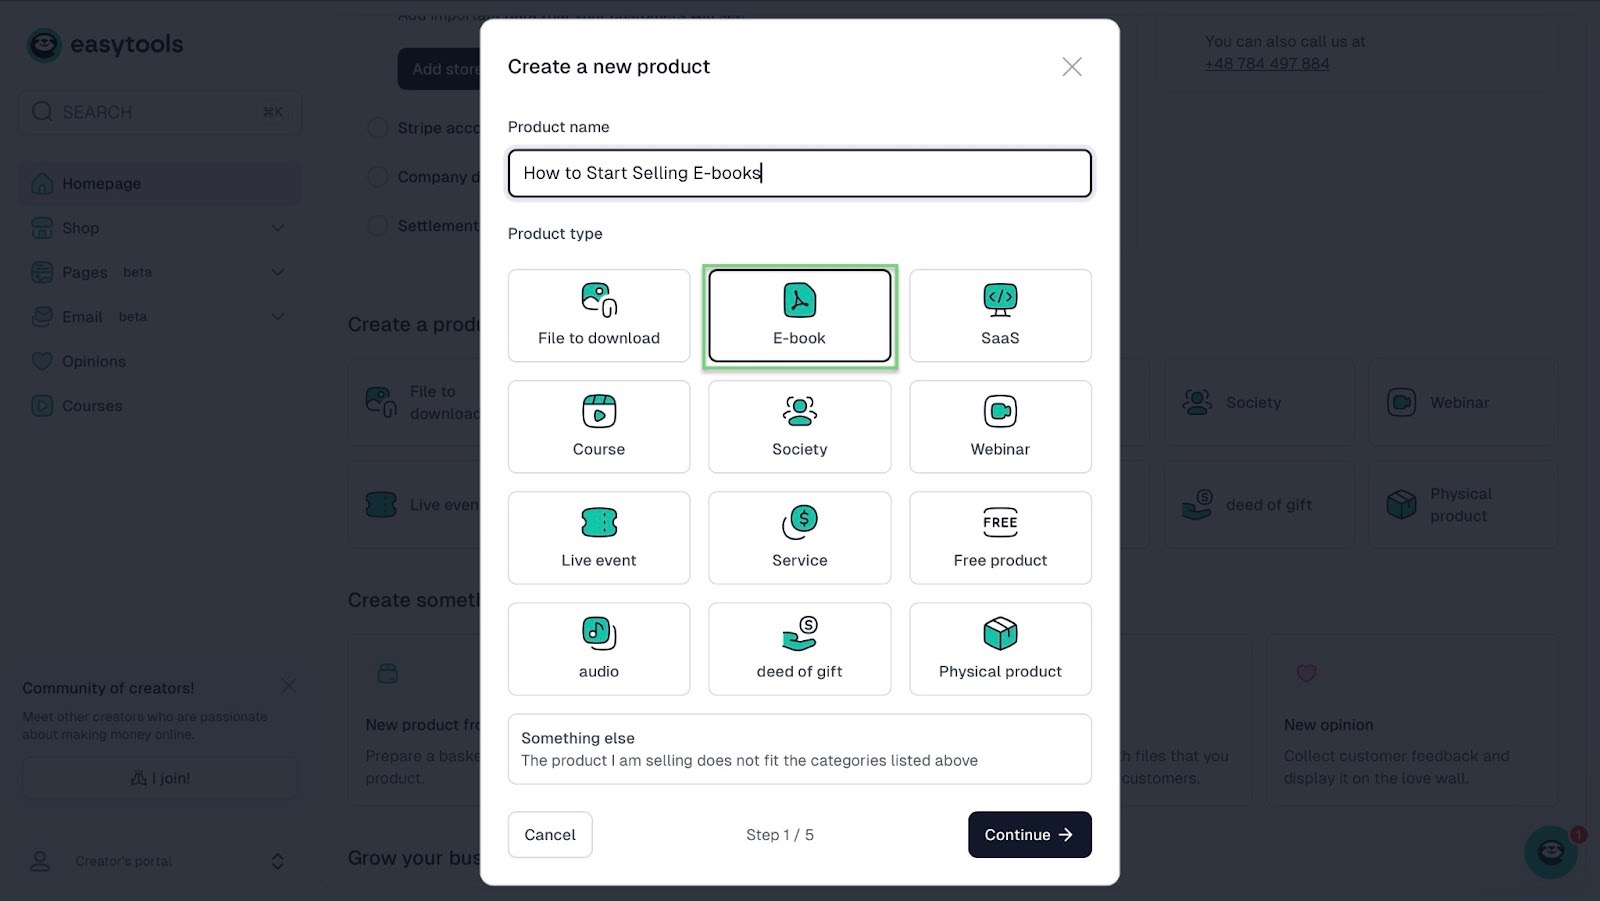Select the Service product type

click(x=800, y=537)
